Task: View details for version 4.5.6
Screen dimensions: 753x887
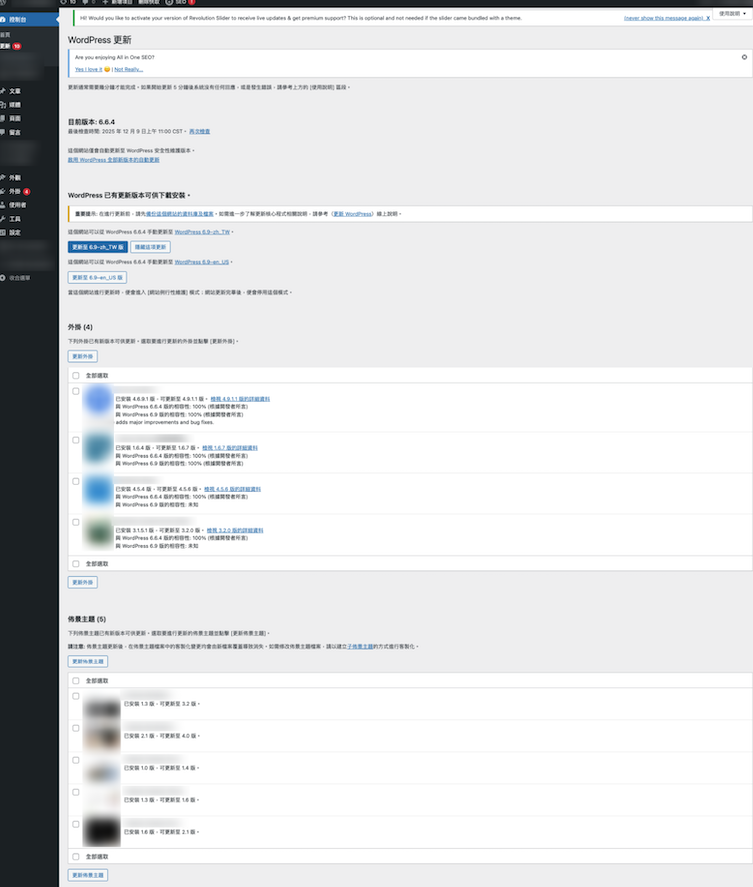Action: [x=233, y=489]
